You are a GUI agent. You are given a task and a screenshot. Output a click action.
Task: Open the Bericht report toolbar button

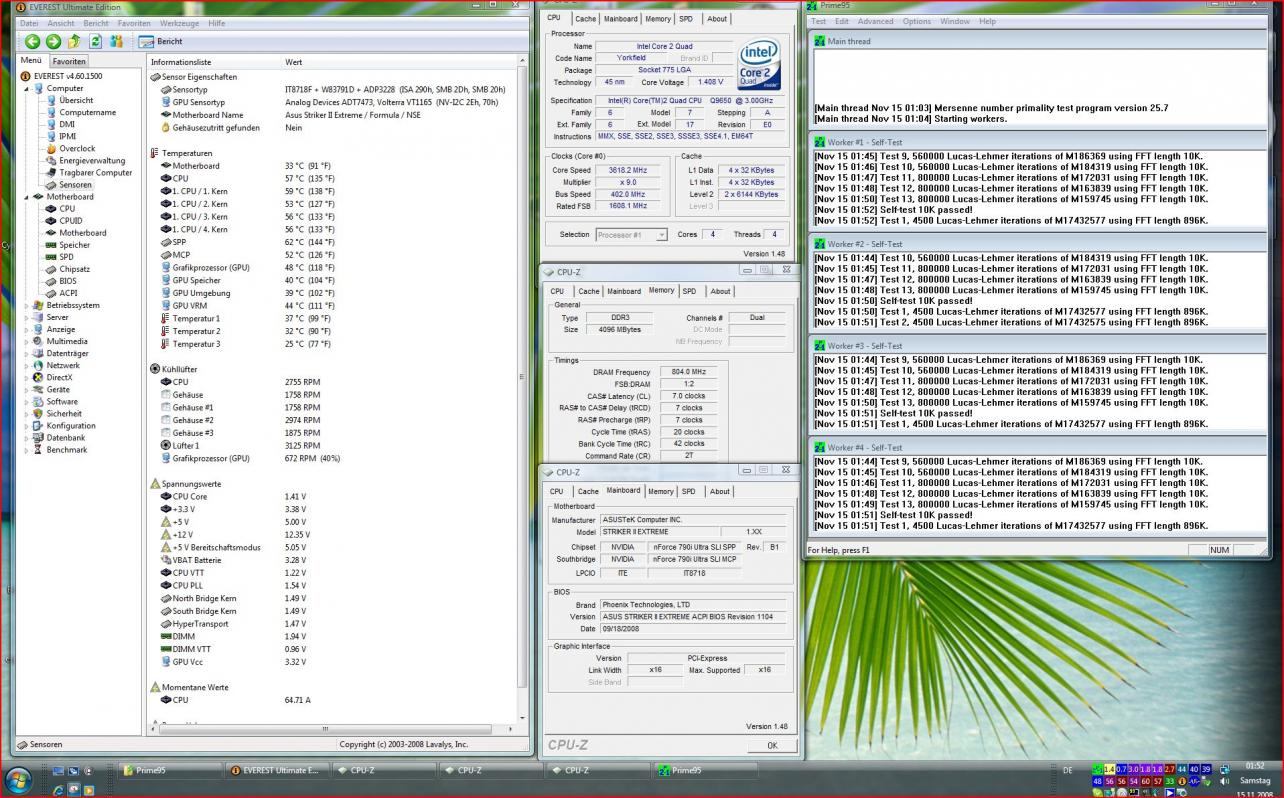coord(161,41)
